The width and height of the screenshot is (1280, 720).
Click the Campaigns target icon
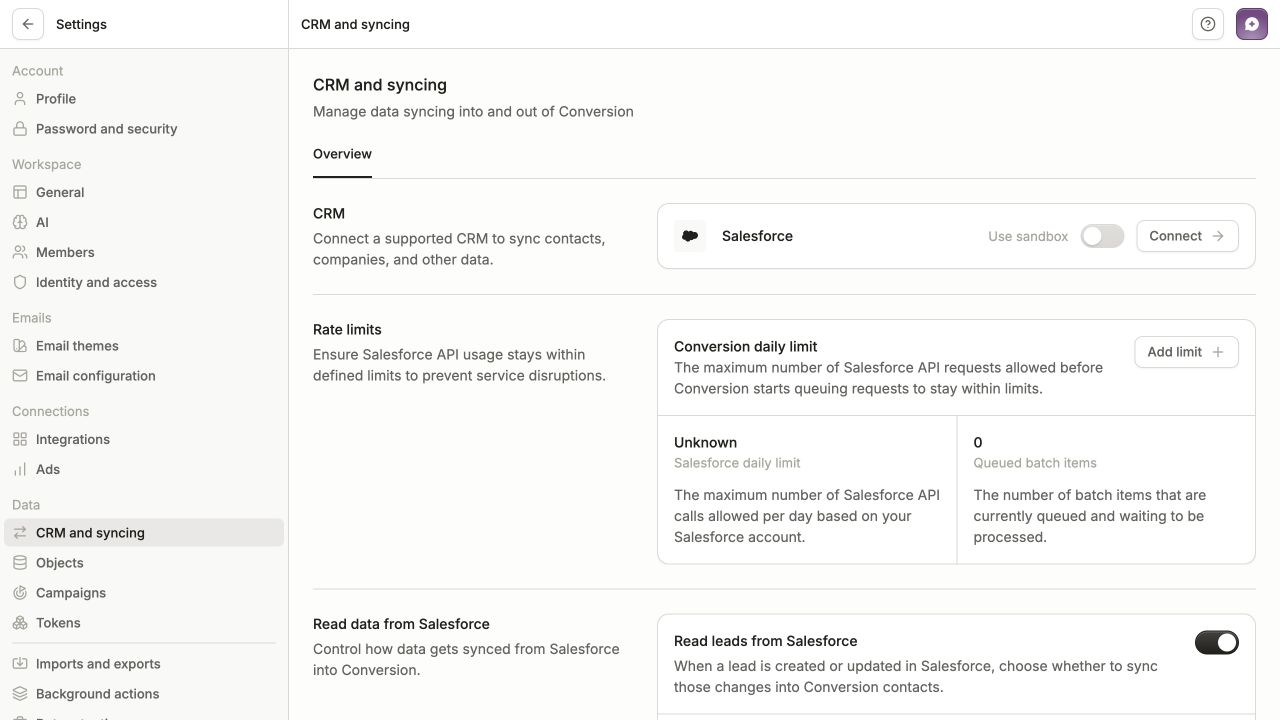coord(20,593)
